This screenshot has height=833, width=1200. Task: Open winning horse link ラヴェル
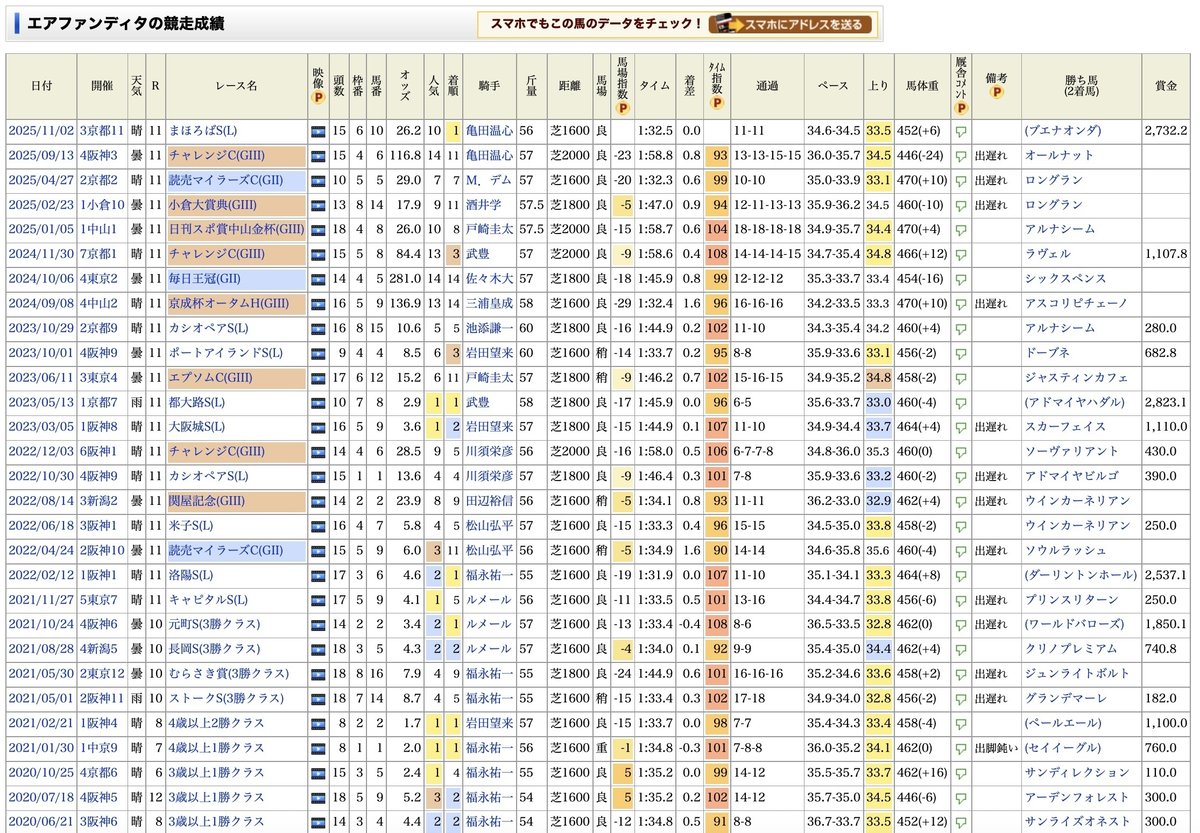[x=1047, y=254]
